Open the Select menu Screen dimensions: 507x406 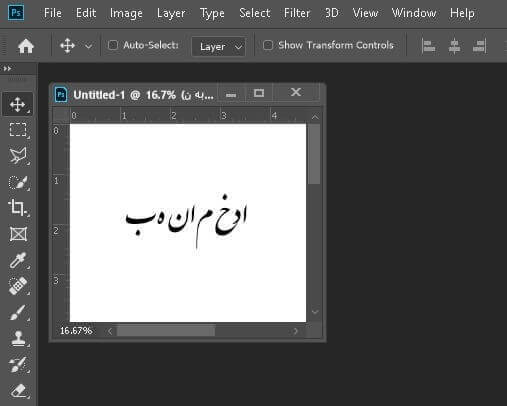pyautogui.click(x=254, y=13)
